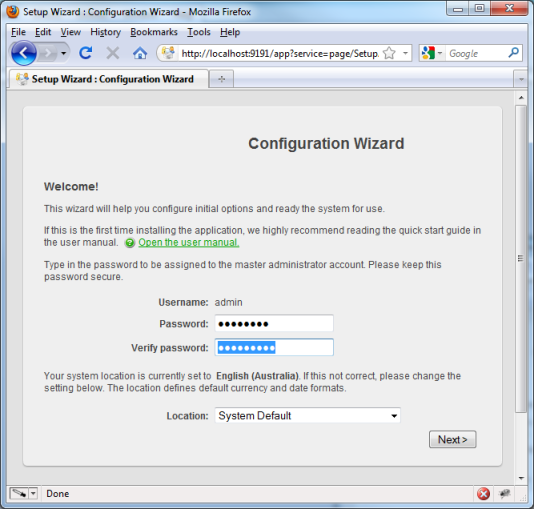The image size is (534, 509).
Task: Click the site identity icon in address bar
Action: [168, 53]
